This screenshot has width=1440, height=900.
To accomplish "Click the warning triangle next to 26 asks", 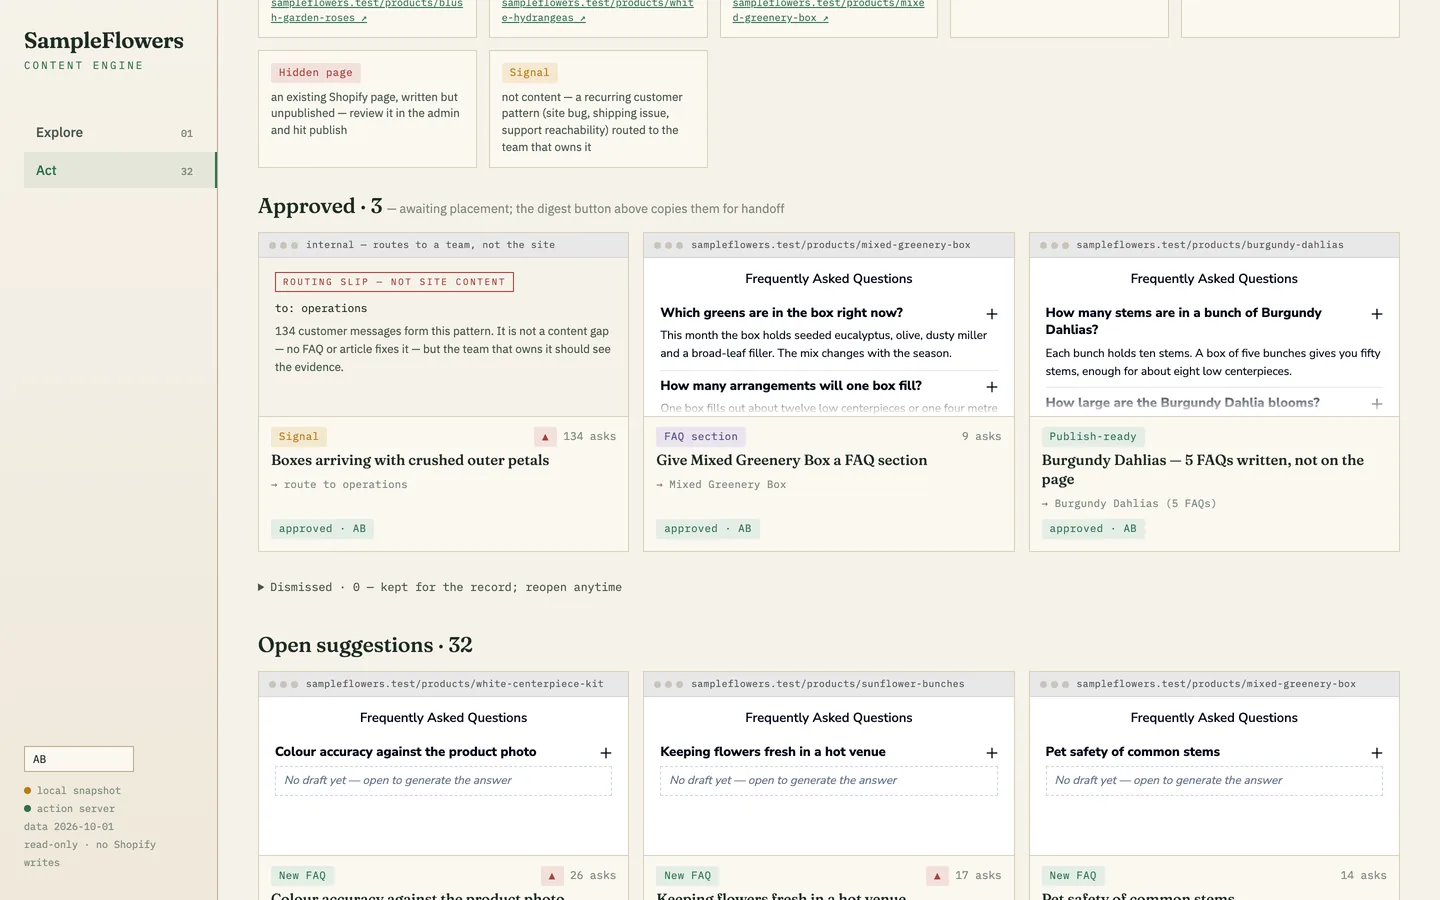I will [x=552, y=876].
